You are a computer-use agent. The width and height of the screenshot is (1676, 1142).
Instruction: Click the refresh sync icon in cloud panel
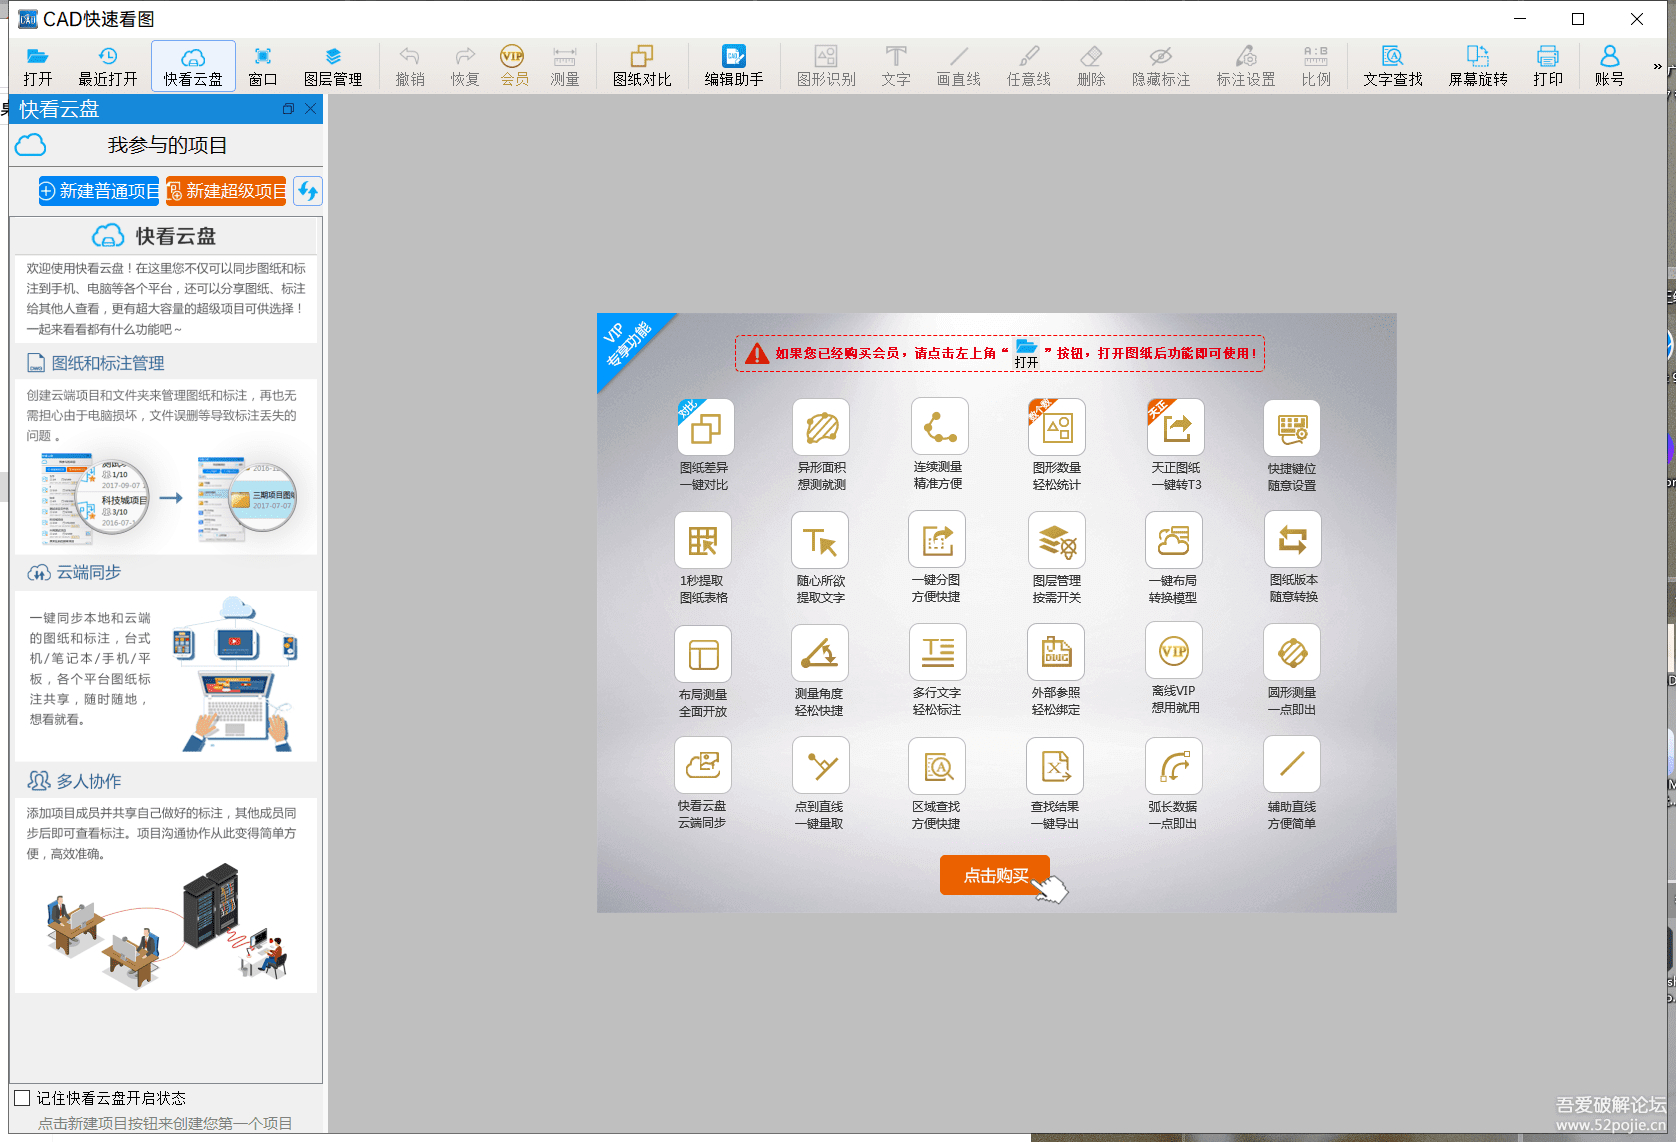[308, 191]
